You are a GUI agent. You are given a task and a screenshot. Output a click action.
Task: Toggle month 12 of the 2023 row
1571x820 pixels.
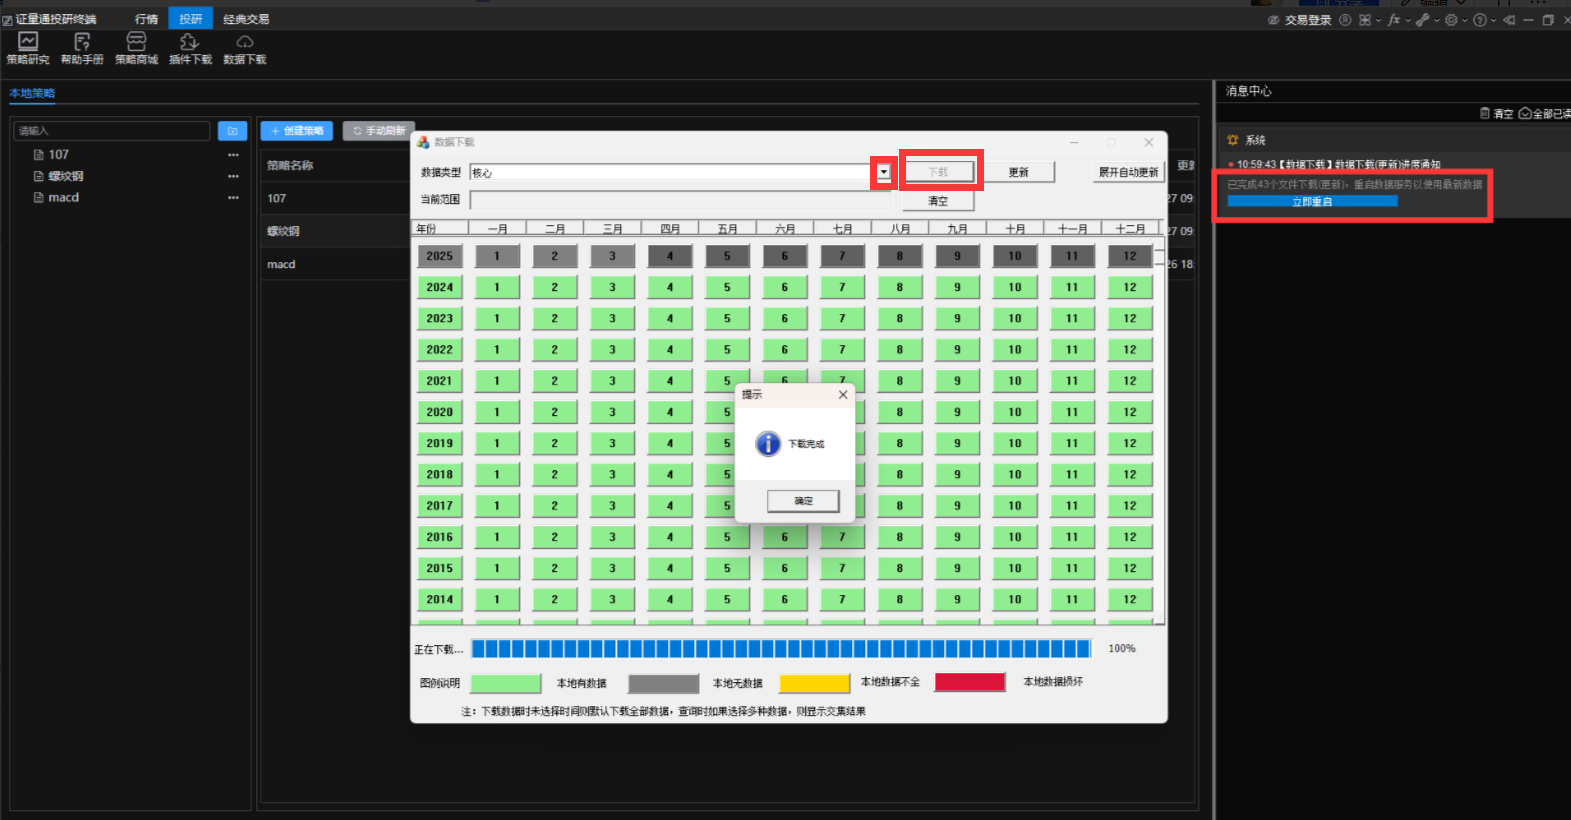coord(1129,318)
